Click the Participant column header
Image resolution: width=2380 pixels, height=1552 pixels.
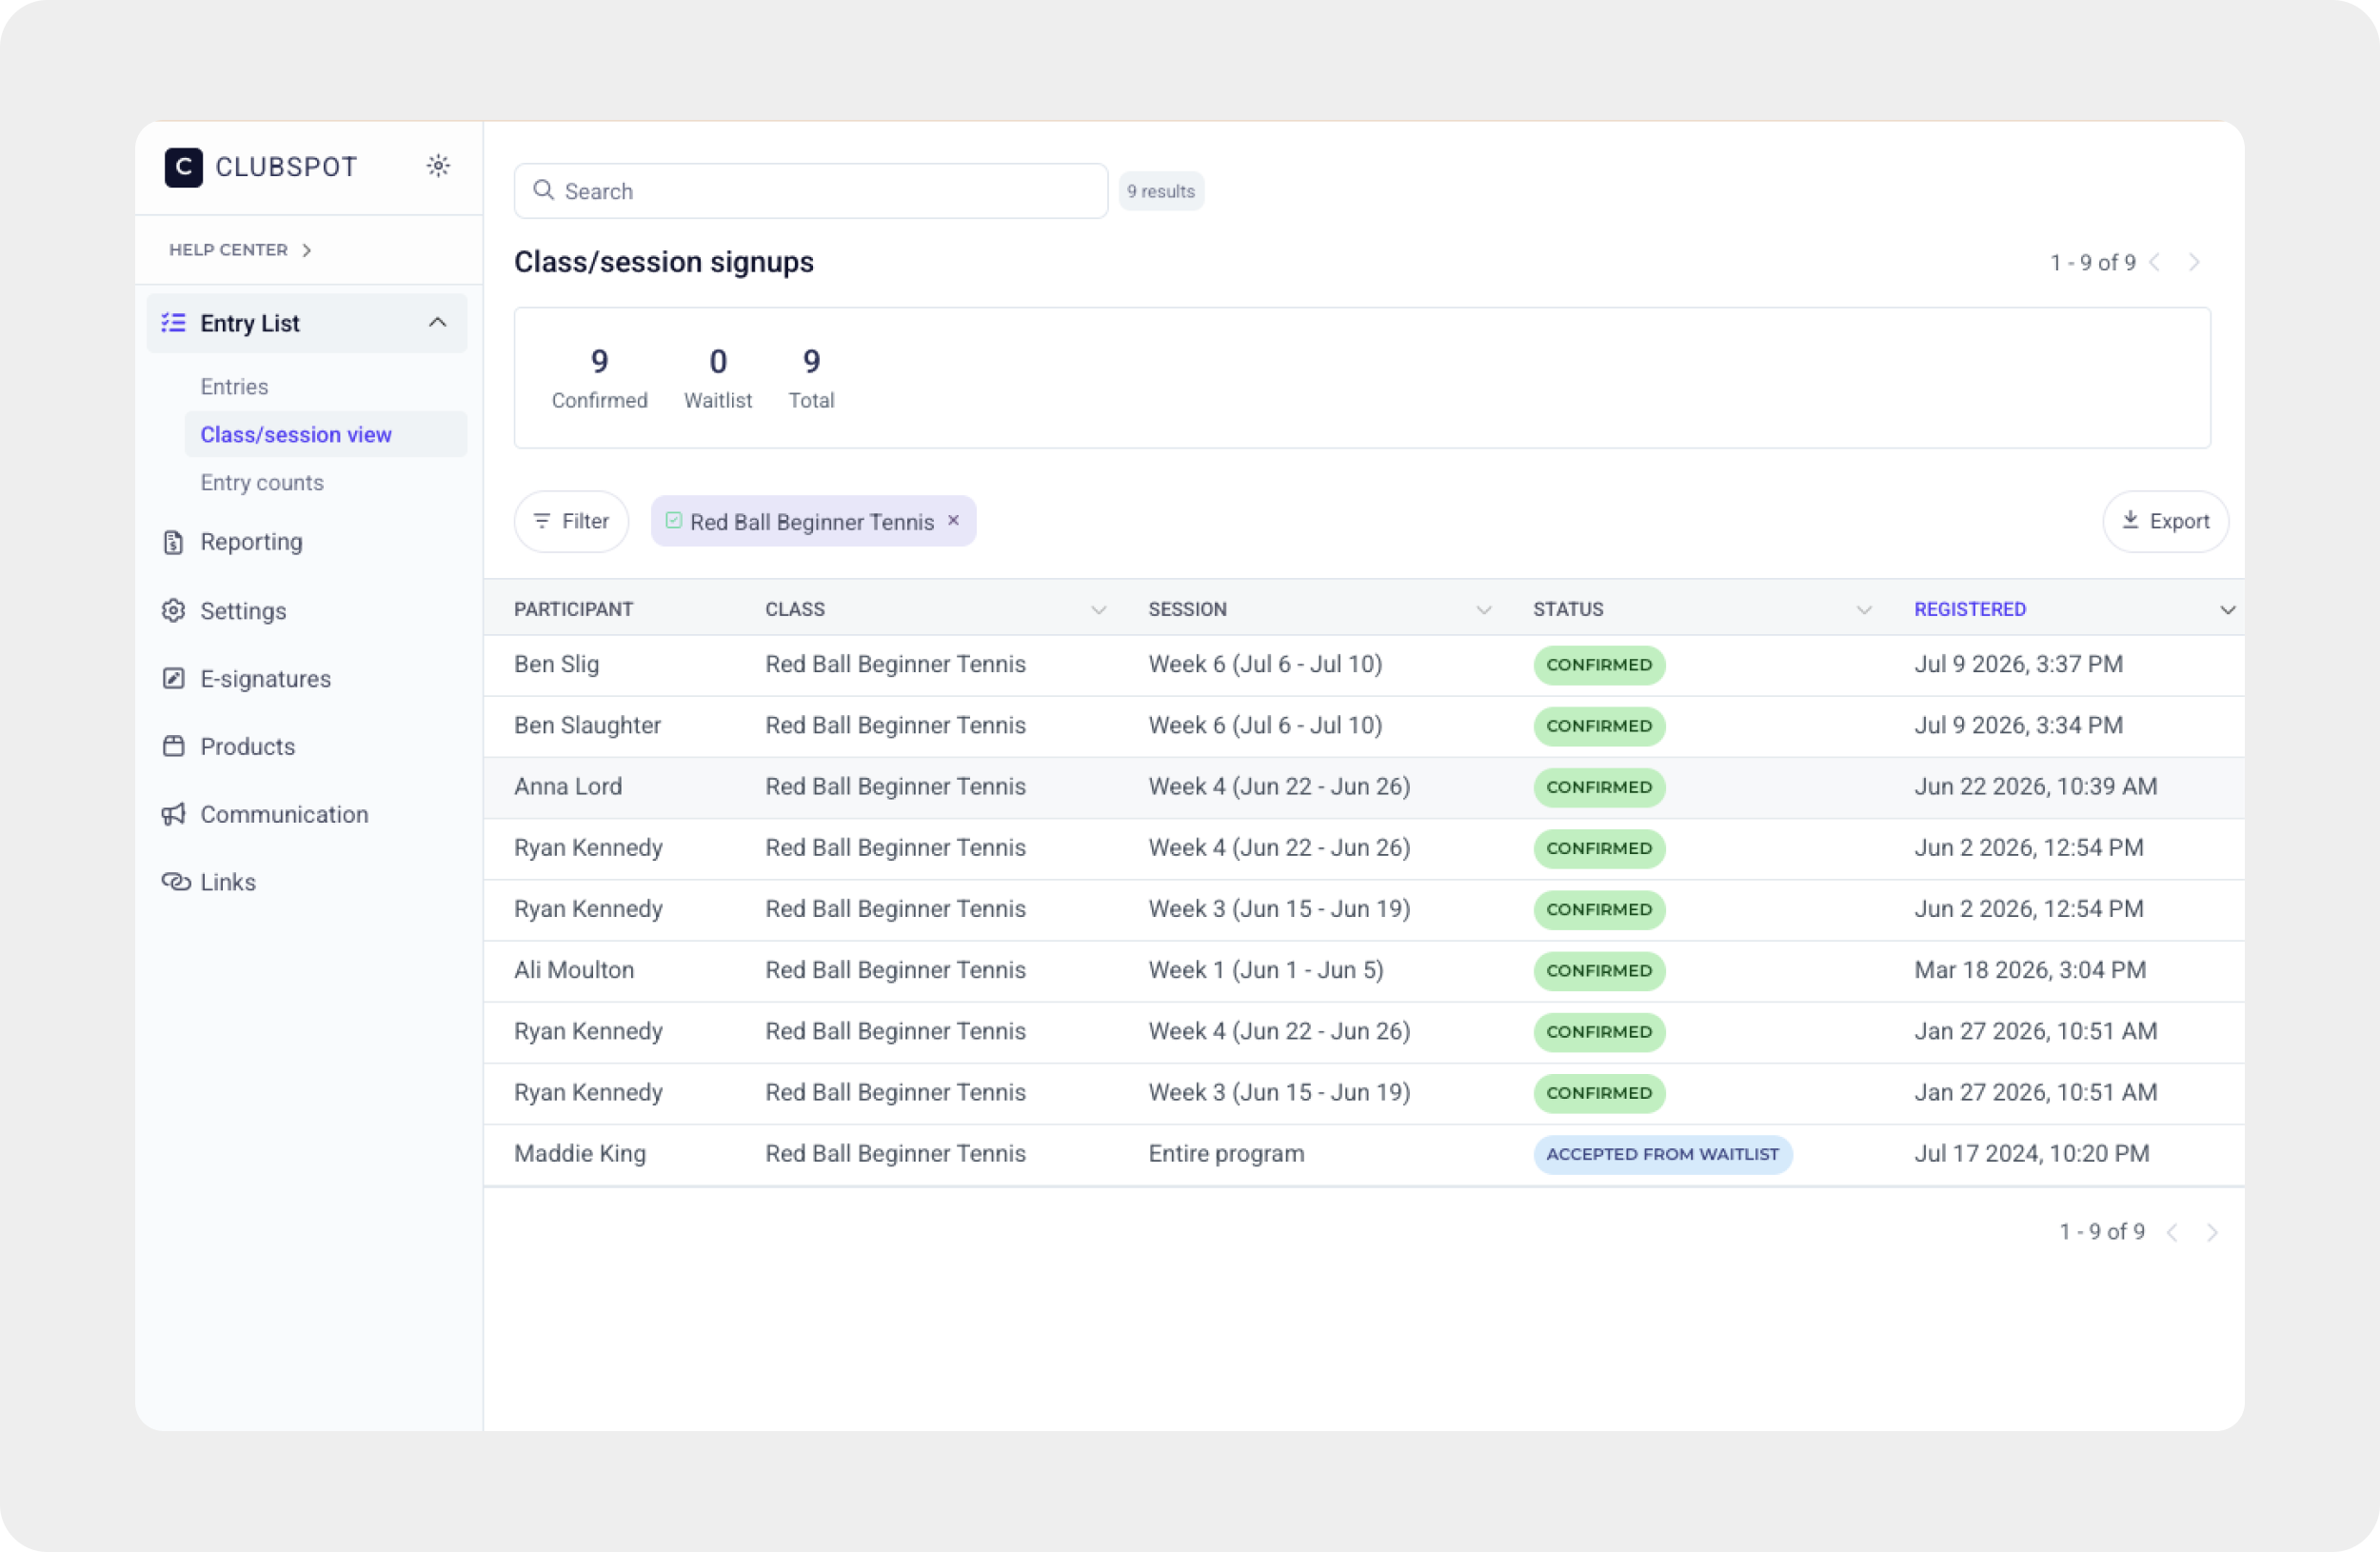tap(573, 609)
